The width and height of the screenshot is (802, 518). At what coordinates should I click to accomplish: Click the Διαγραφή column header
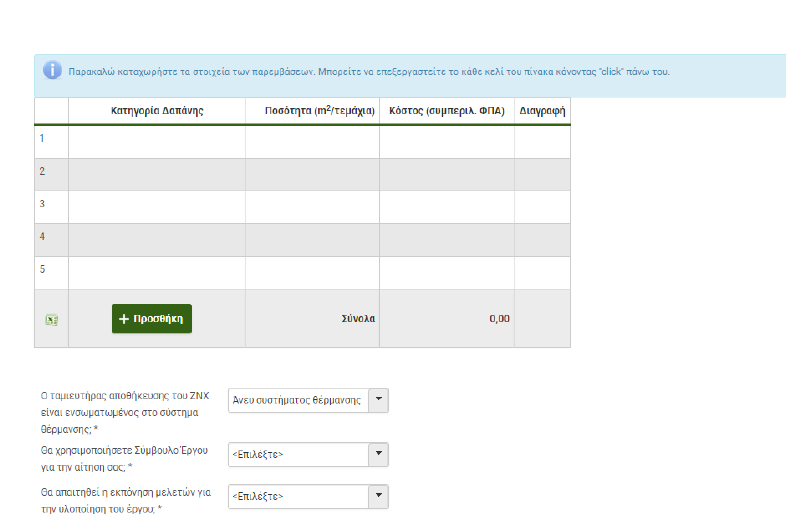pos(542,111)
